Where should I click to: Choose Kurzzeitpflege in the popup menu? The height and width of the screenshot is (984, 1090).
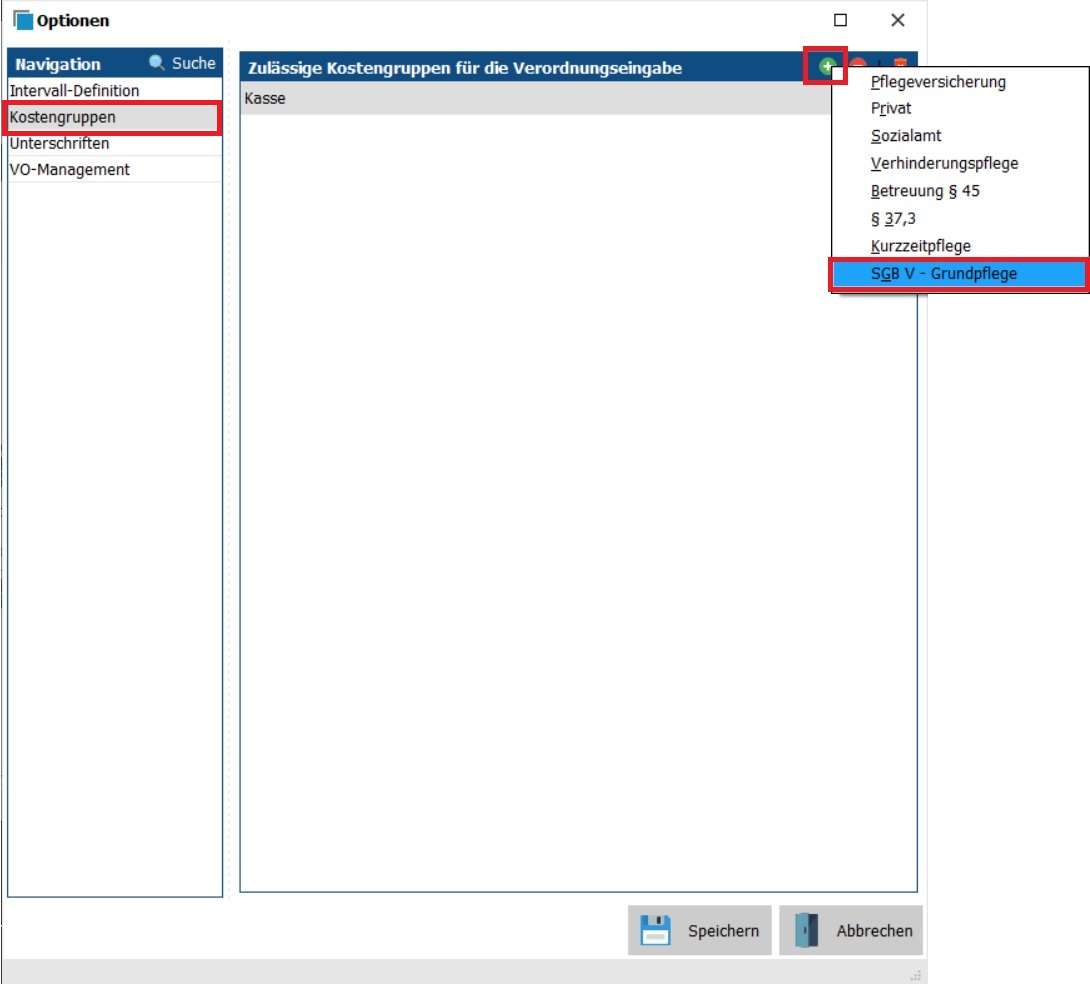click(x=920, y=245)
